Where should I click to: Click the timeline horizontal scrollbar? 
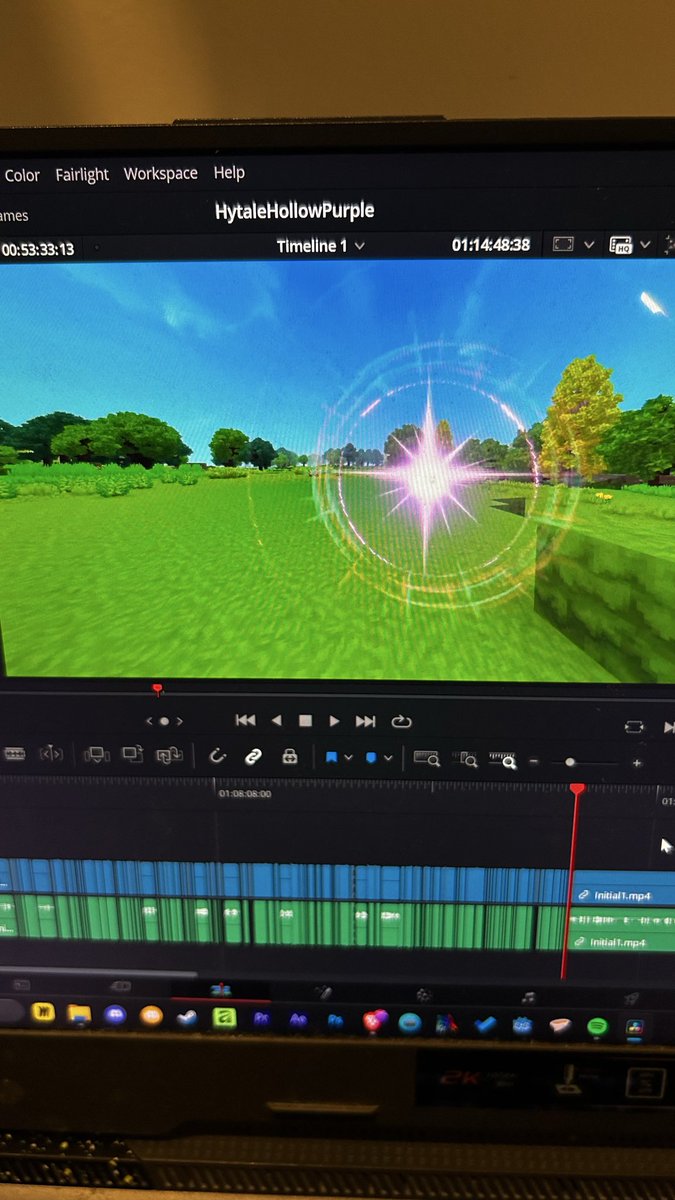100,972
